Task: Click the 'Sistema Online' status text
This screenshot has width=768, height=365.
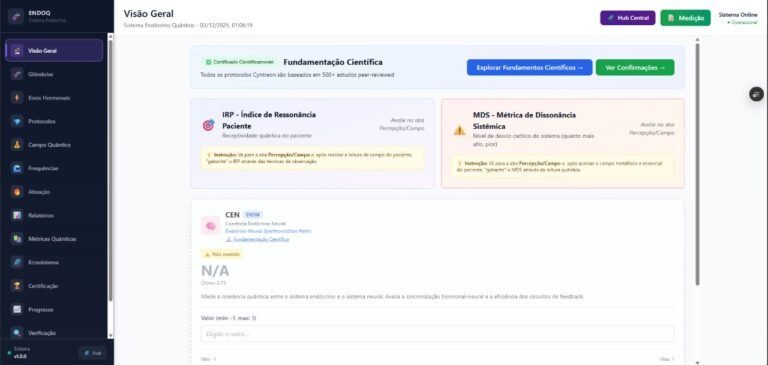Action: point(738,15)
